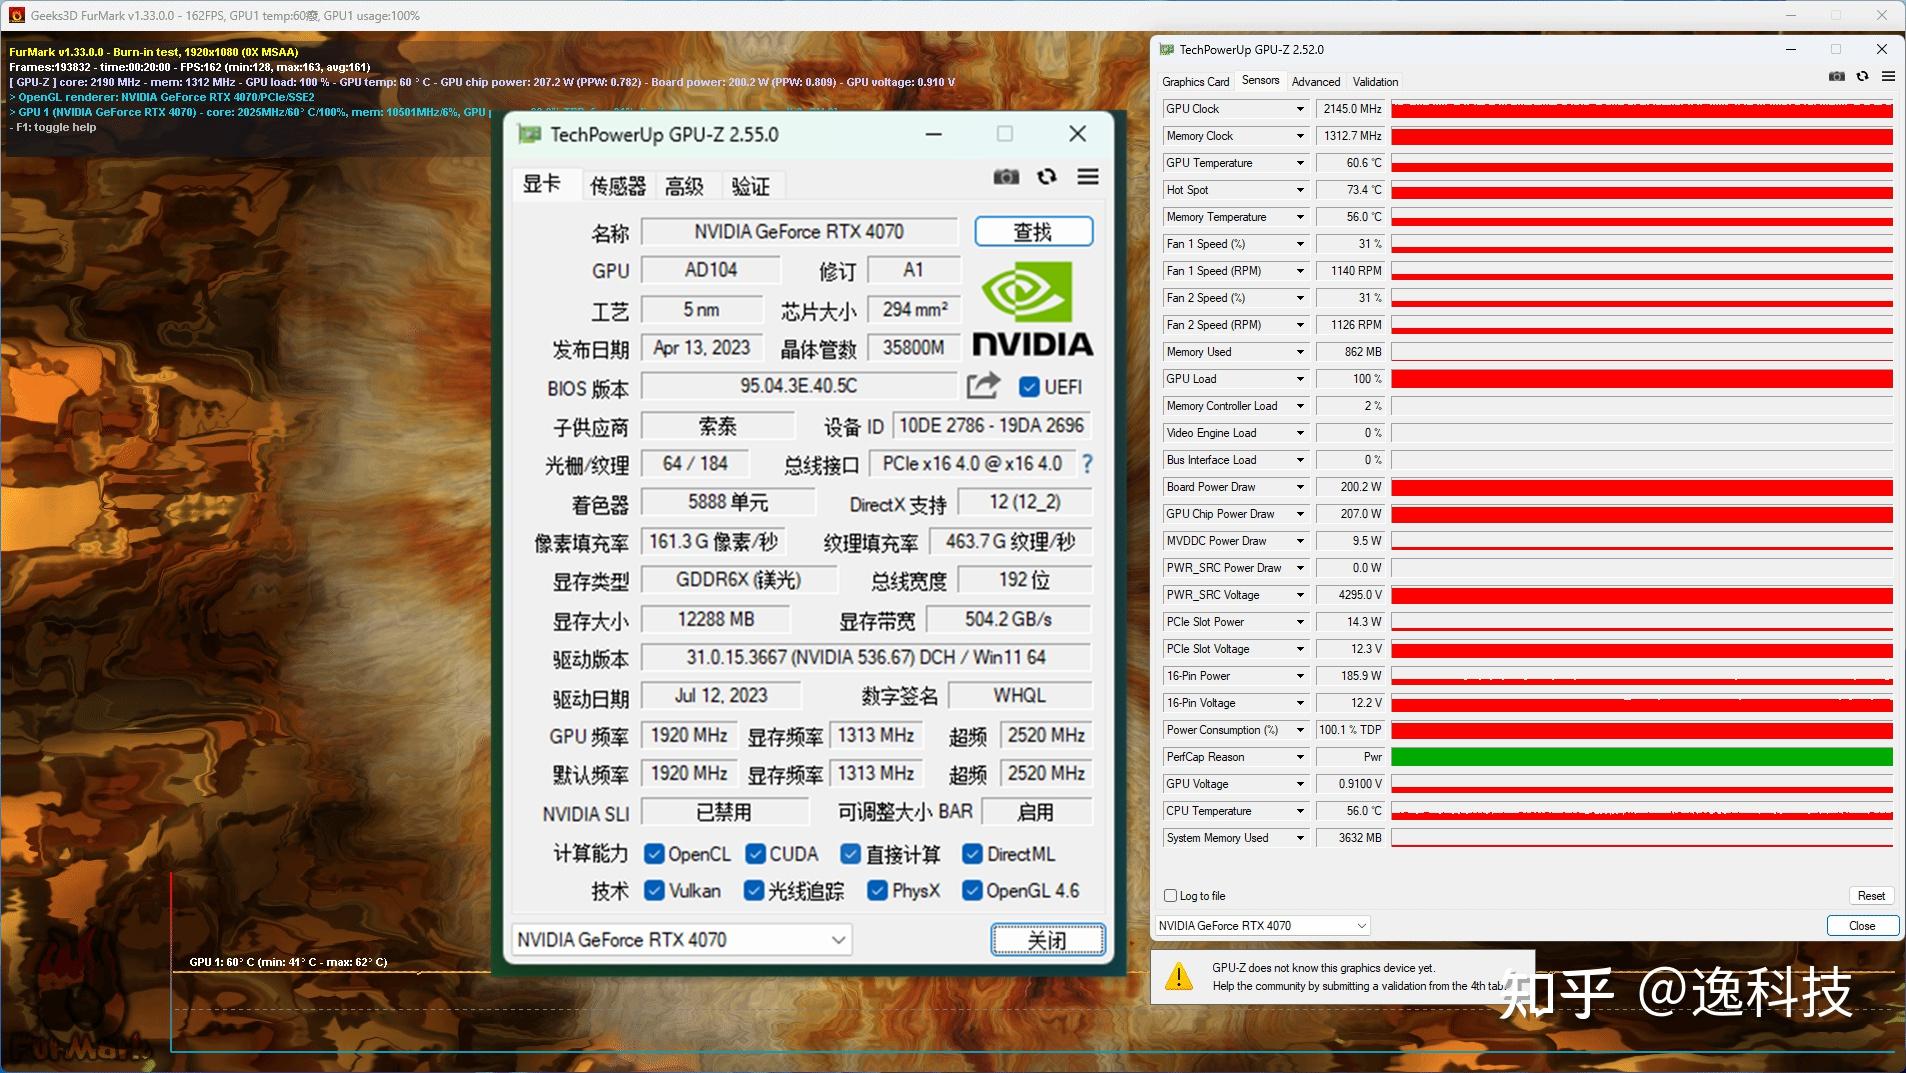This screenshot has height=1073, width=1906.
Task: Toggle the DirectML checkbox
Action: click(x=972, y=854)
